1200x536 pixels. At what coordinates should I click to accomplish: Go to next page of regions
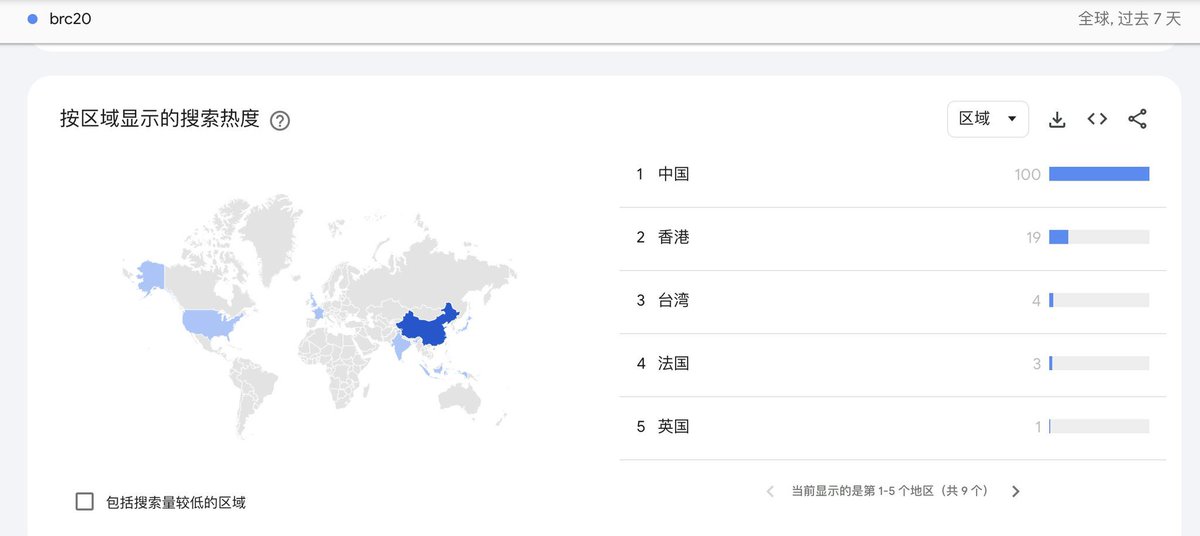(x=1016, y=491)
